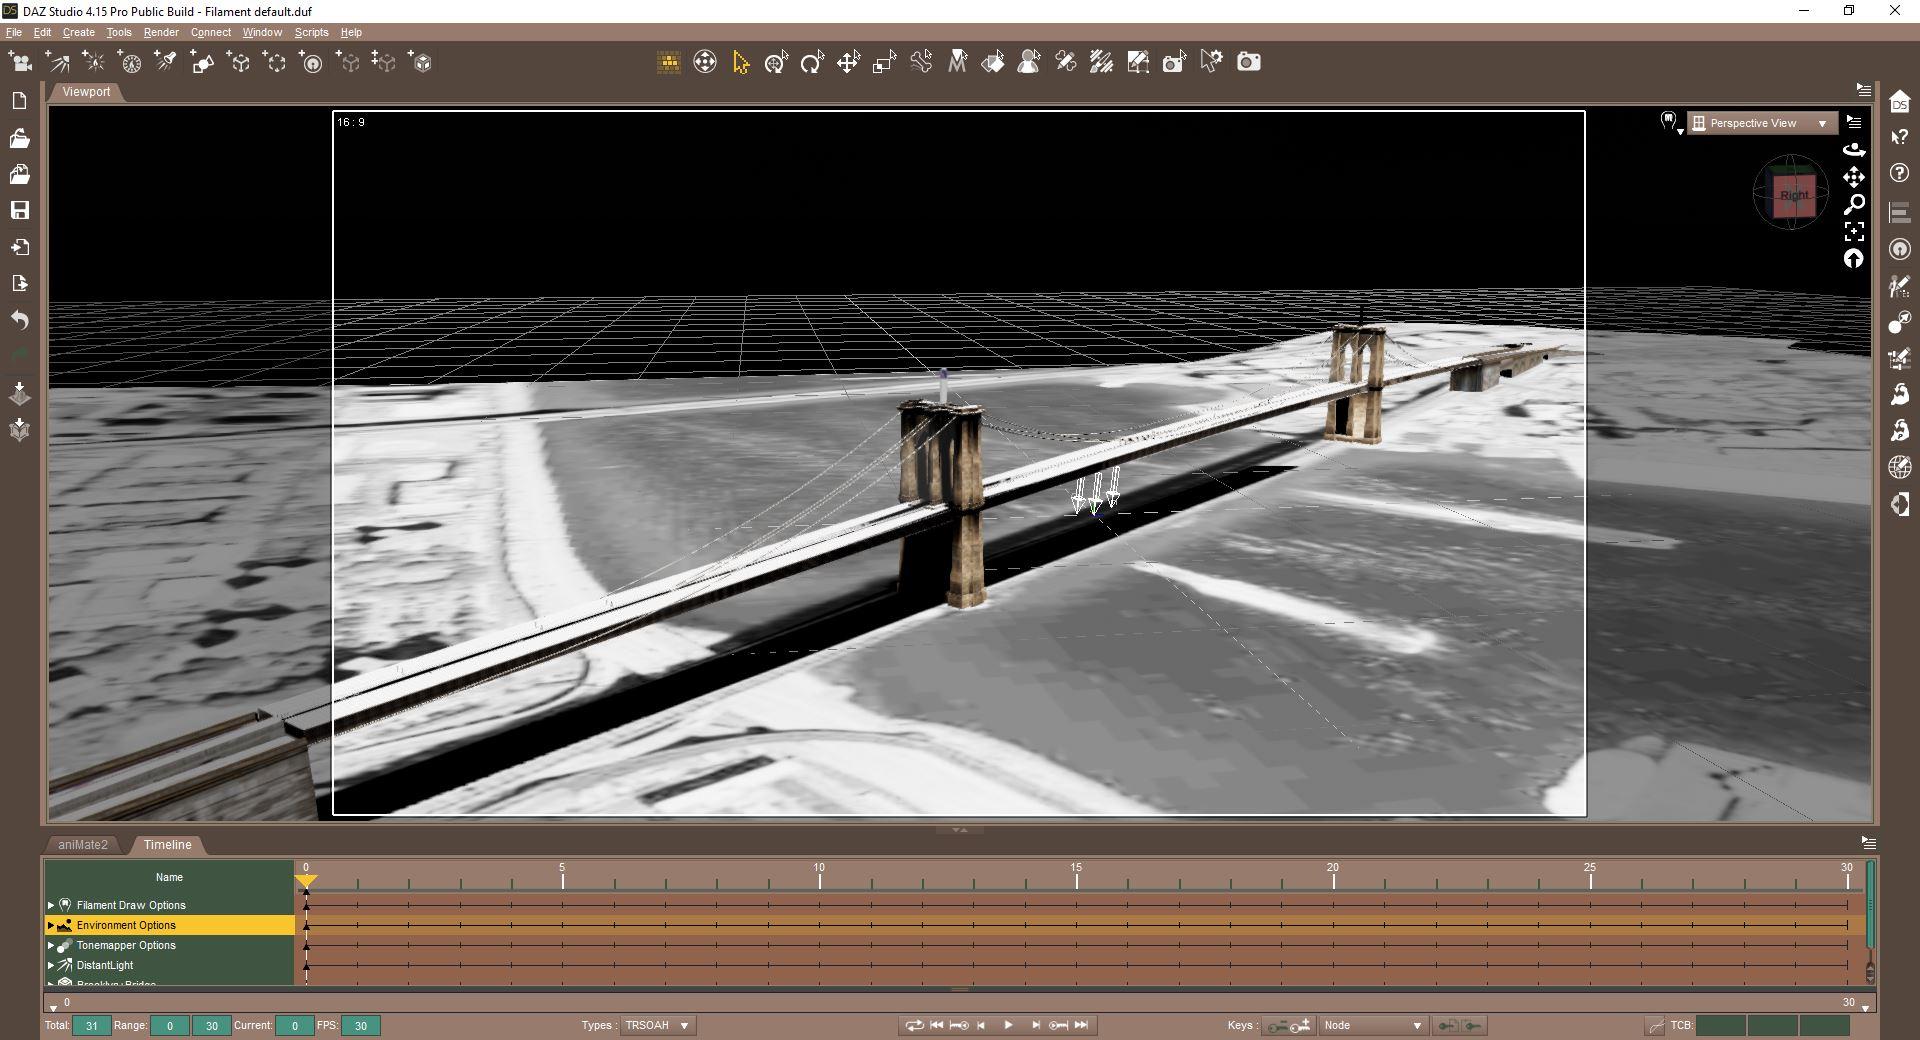Activate the Translate move tool
The height and width of the screenshot is (1040, 1920).
[x=848, y=63]
